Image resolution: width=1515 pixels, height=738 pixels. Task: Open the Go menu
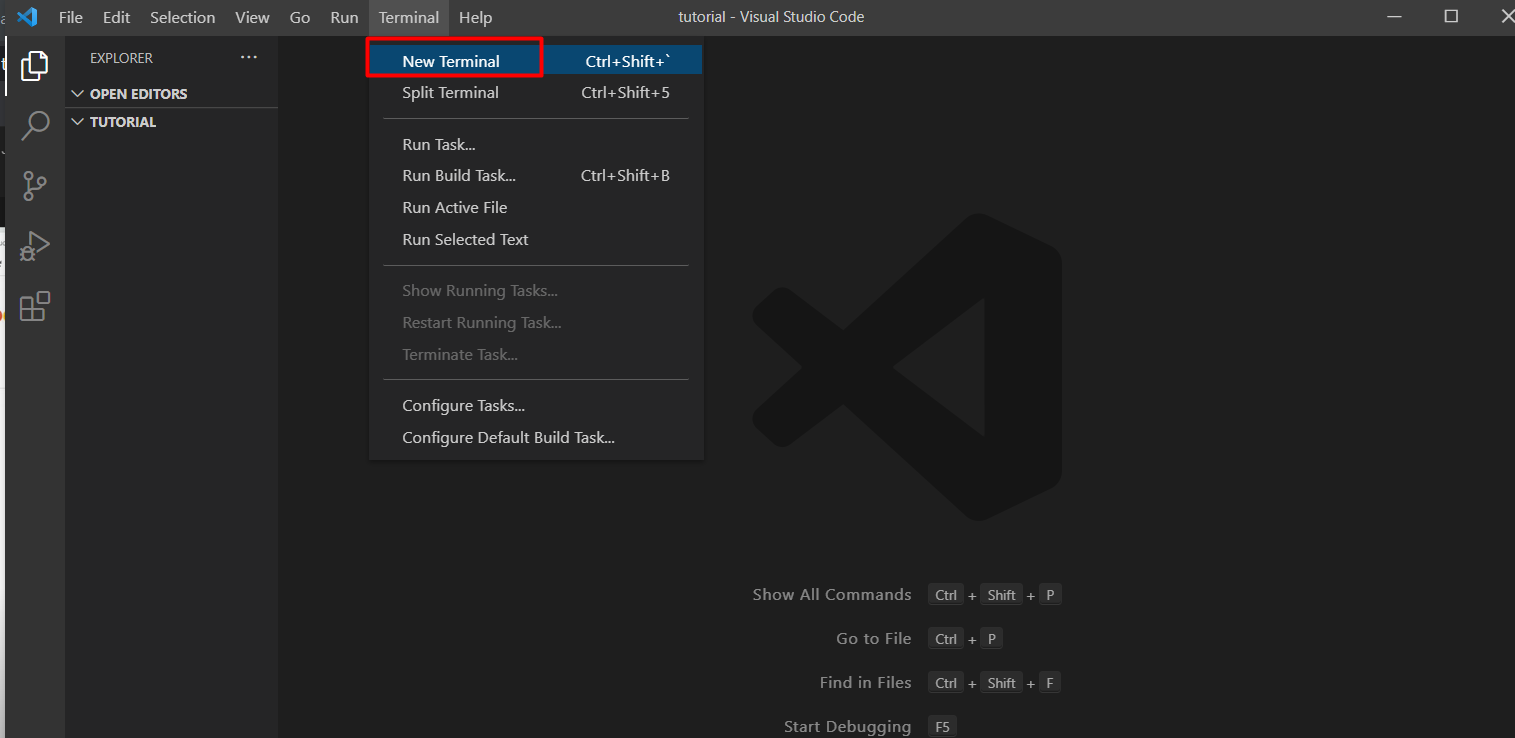[x=300, y=17]
